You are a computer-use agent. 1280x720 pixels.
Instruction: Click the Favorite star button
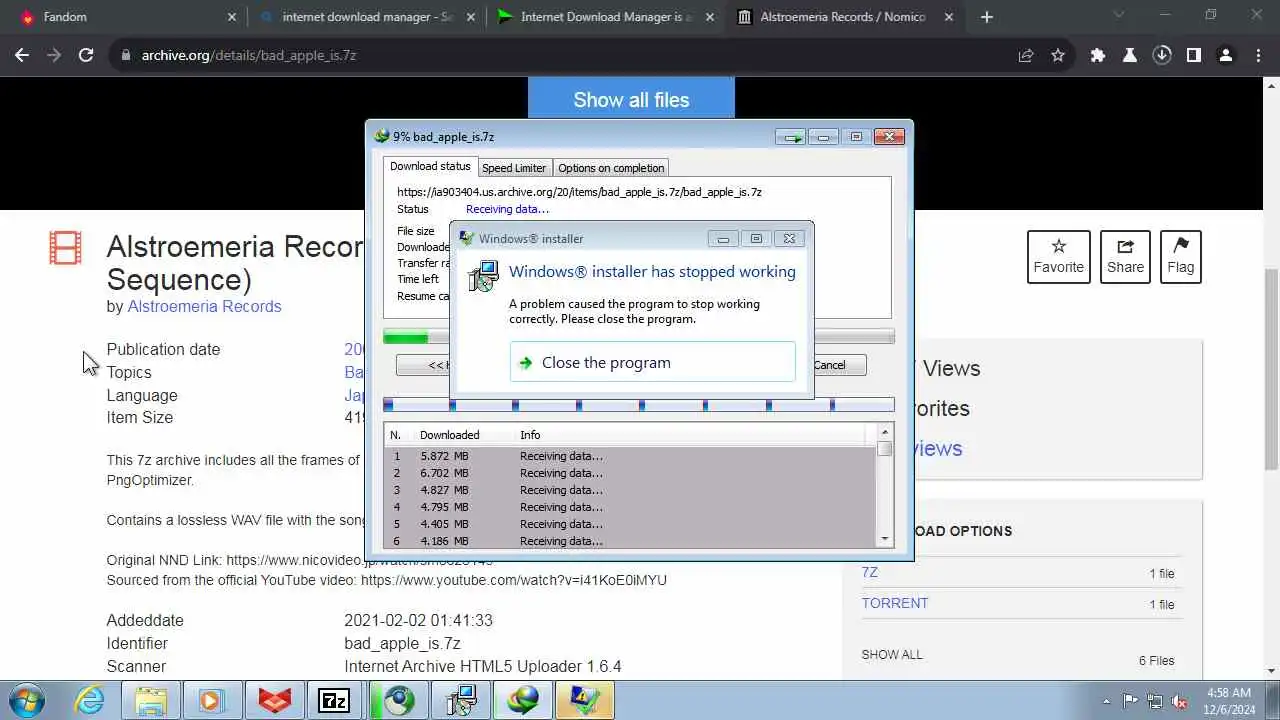[1058, 256]
